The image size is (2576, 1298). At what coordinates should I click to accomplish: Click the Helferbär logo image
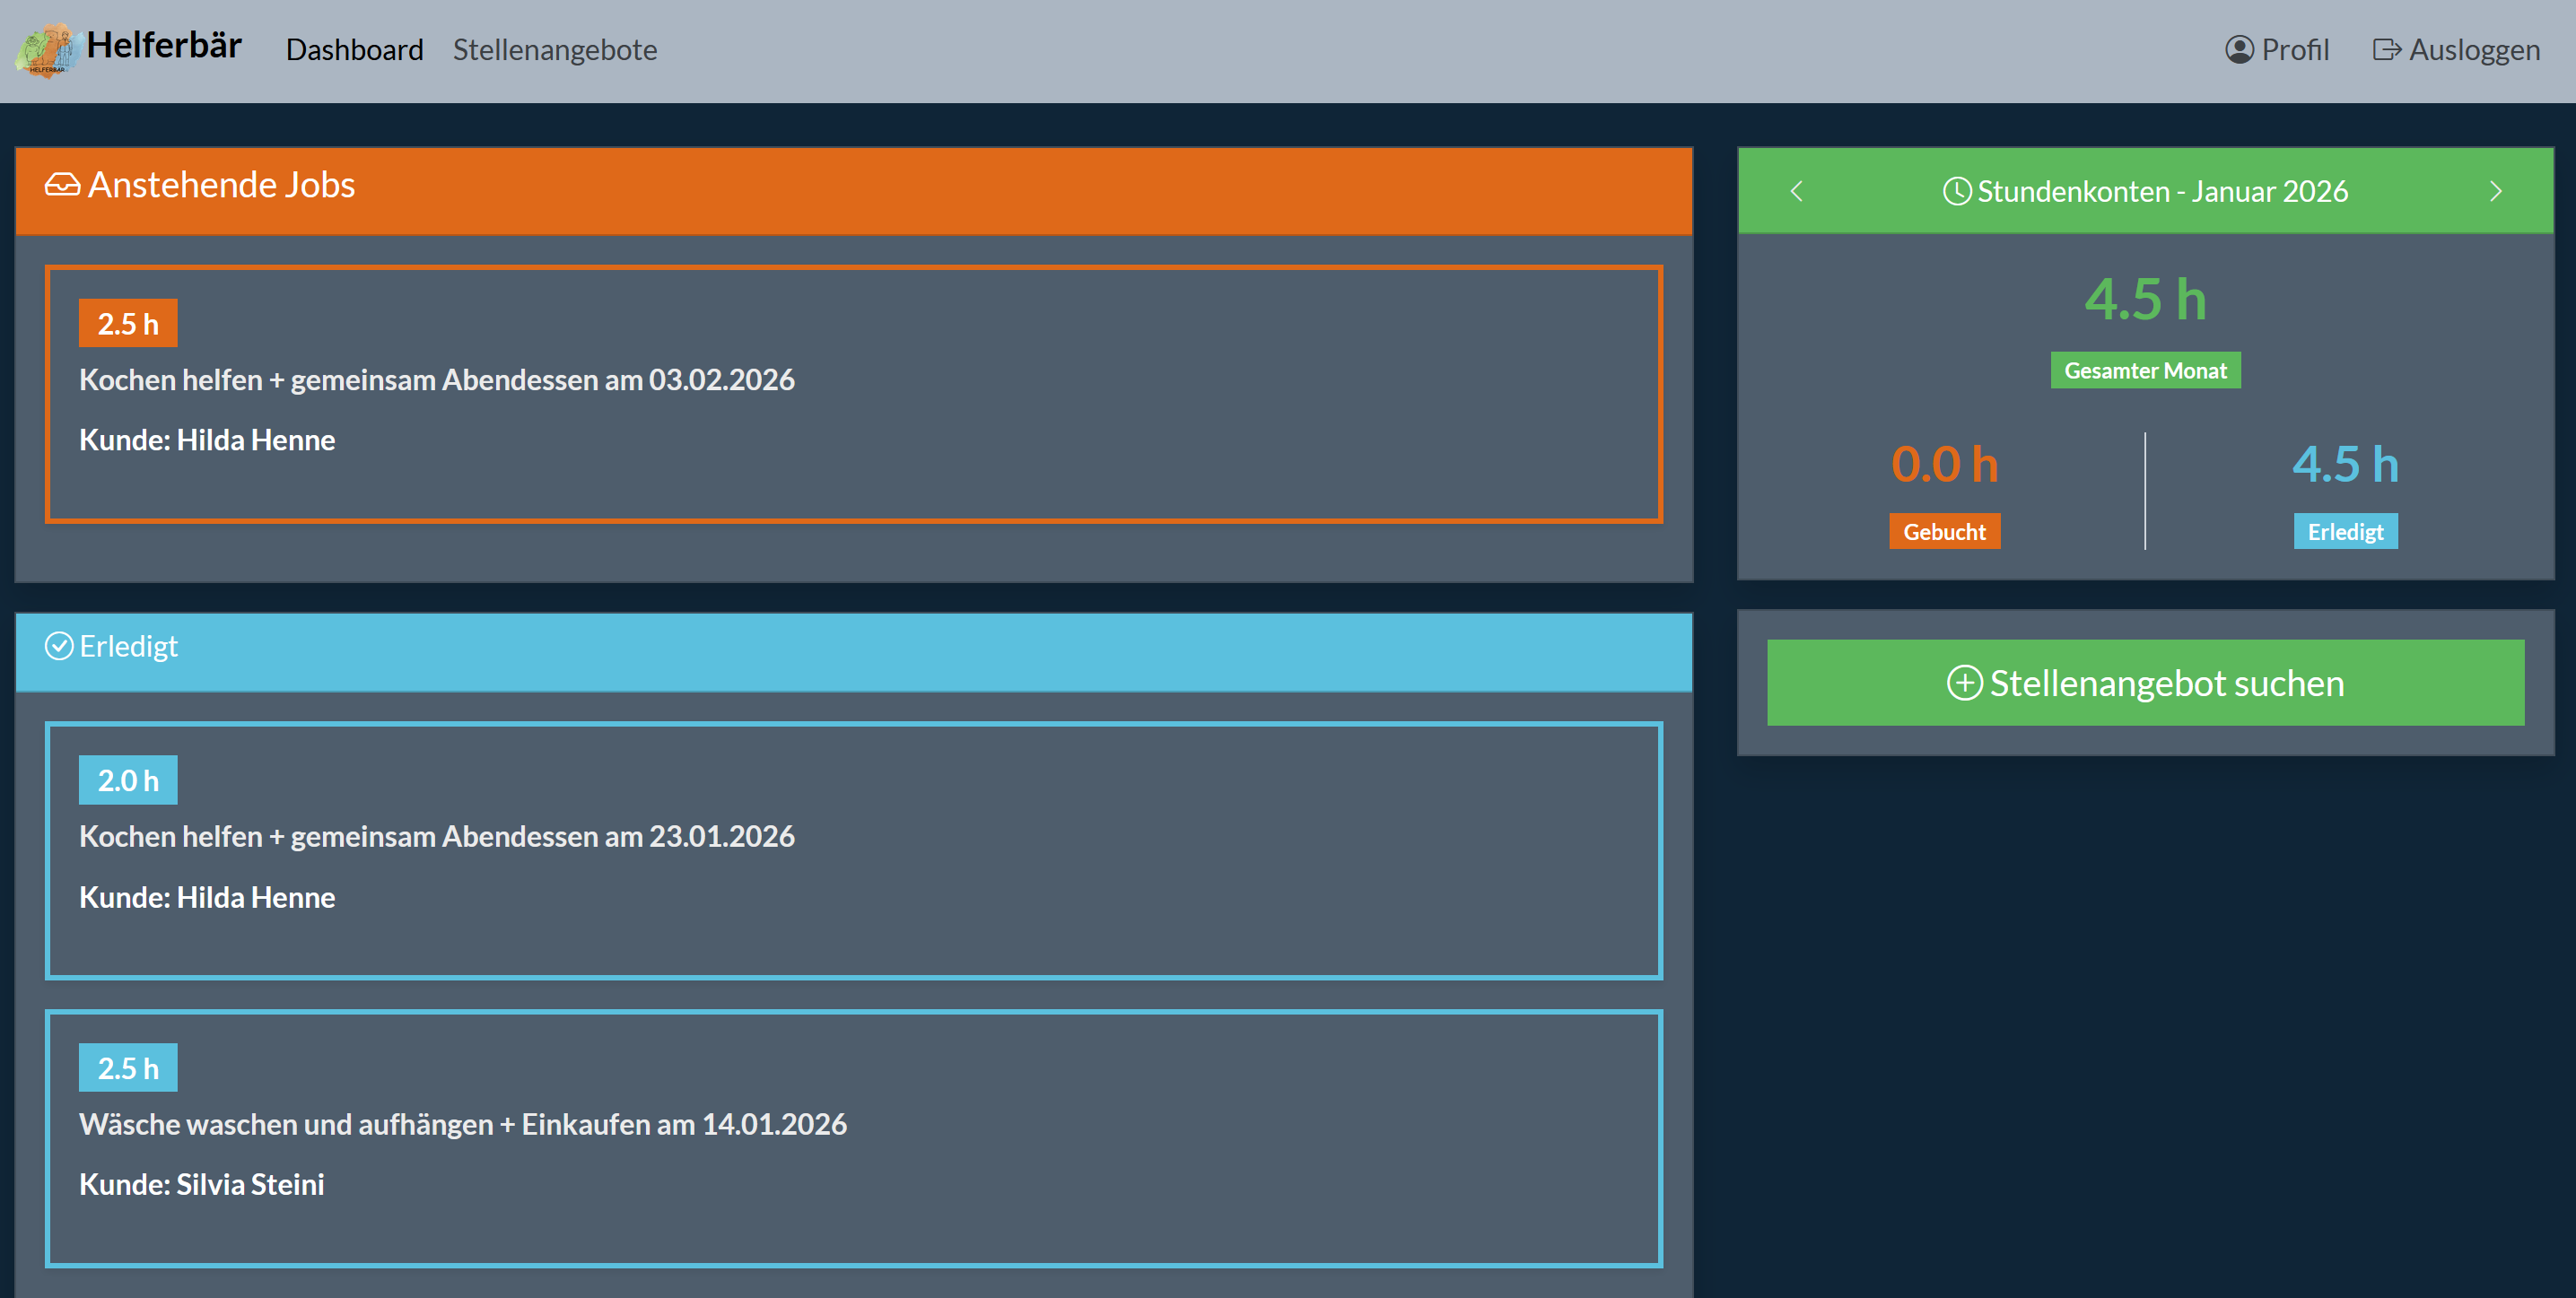pyautogui.click(x=46, y=50)
